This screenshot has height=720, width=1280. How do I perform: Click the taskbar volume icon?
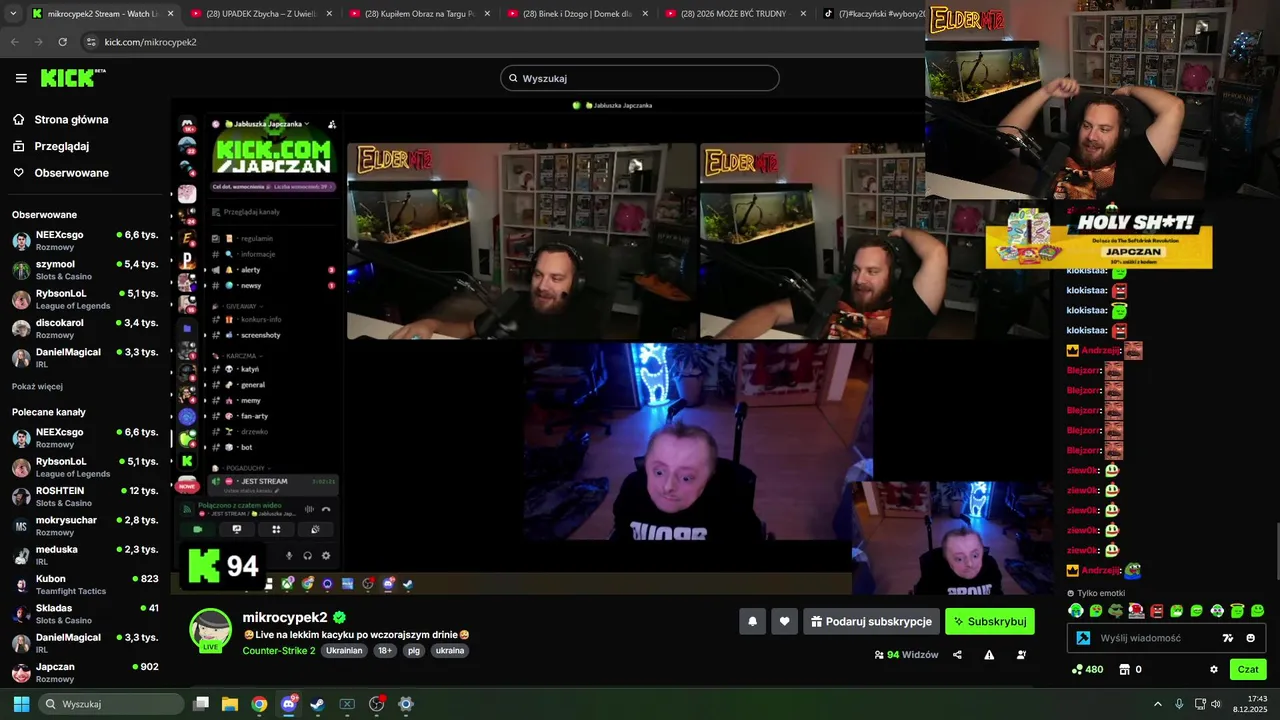tap(1216, 704)
